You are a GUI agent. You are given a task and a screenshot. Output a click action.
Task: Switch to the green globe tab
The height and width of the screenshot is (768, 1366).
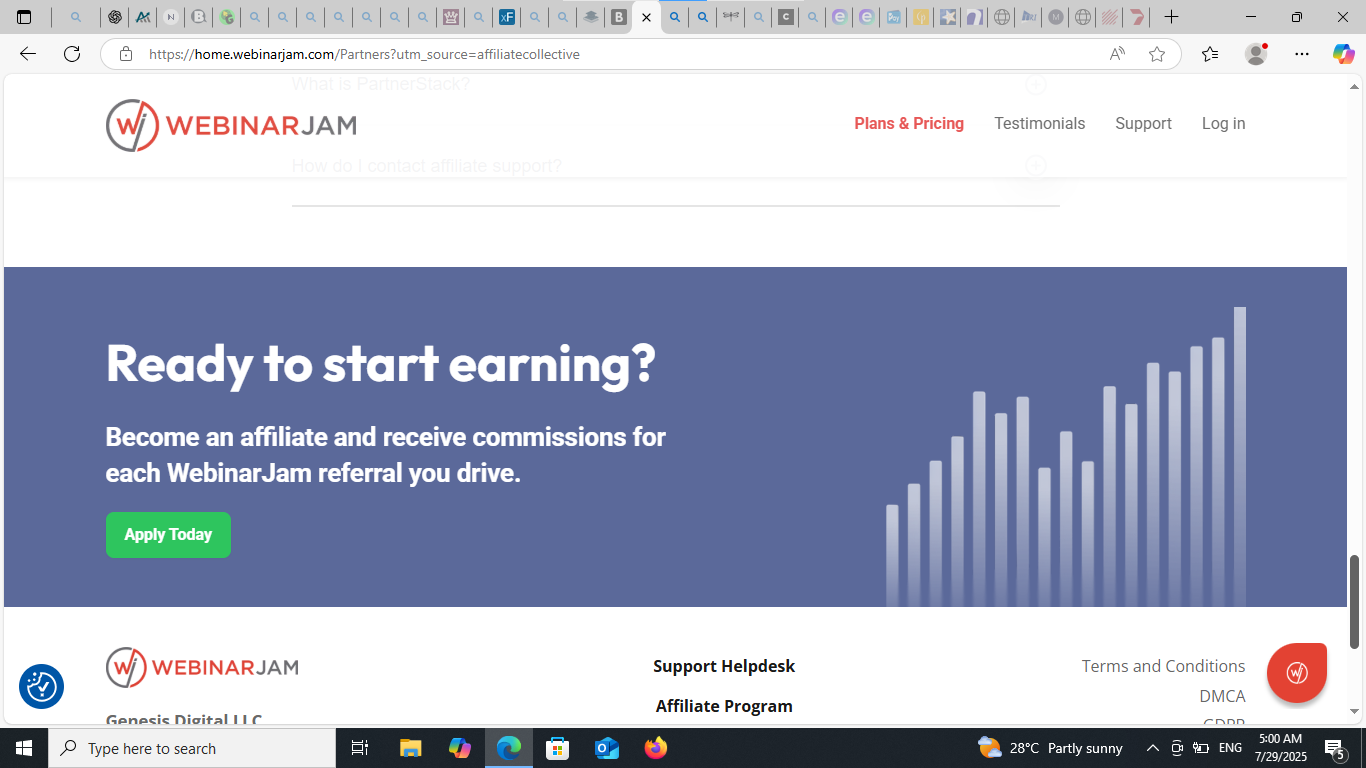227,17
